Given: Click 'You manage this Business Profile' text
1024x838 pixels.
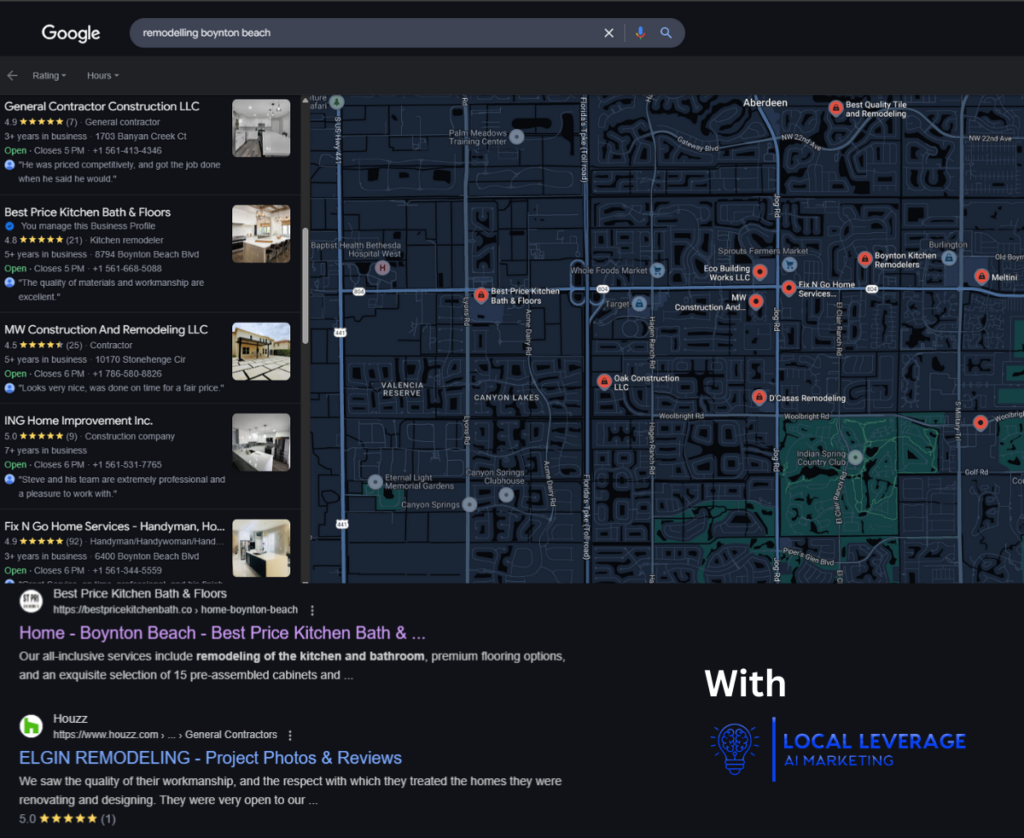Looking at the screenshot, I should coord(88,226).
